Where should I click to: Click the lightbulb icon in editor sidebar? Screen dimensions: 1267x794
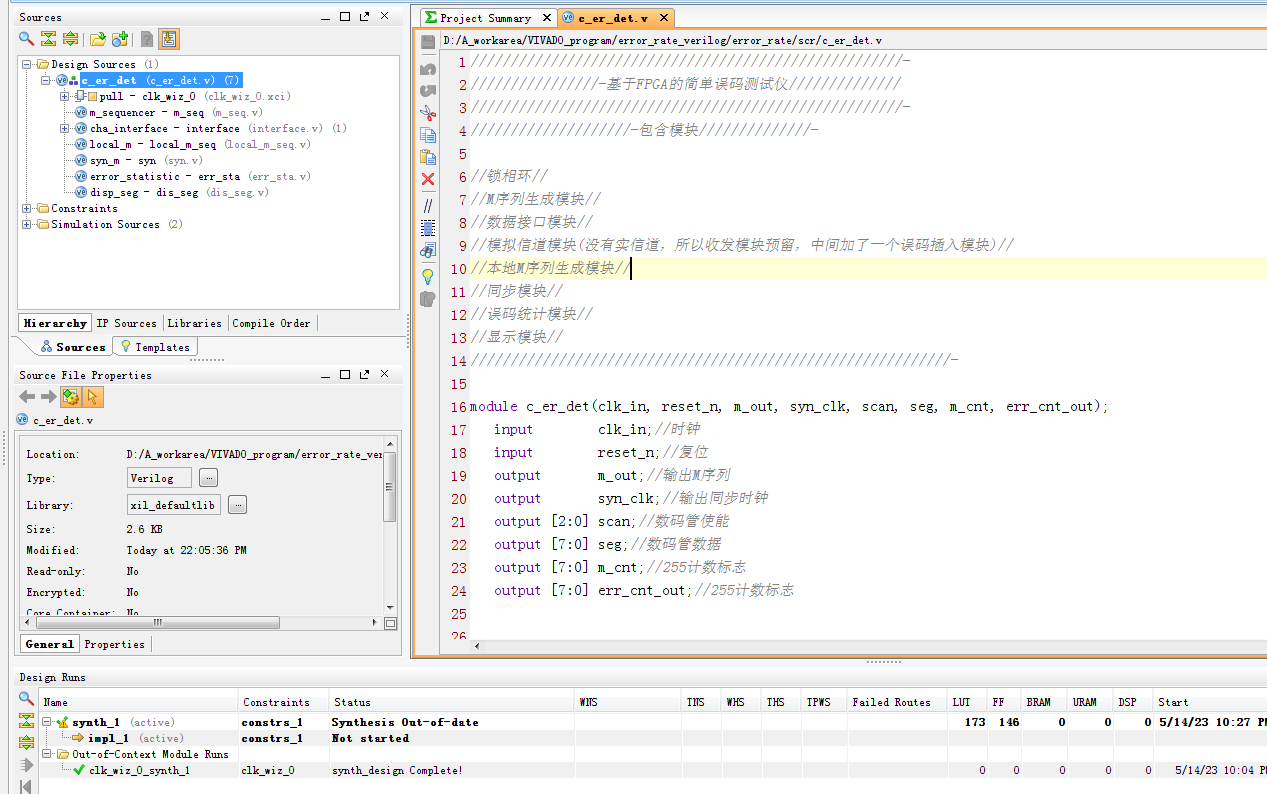click(428, 276)
